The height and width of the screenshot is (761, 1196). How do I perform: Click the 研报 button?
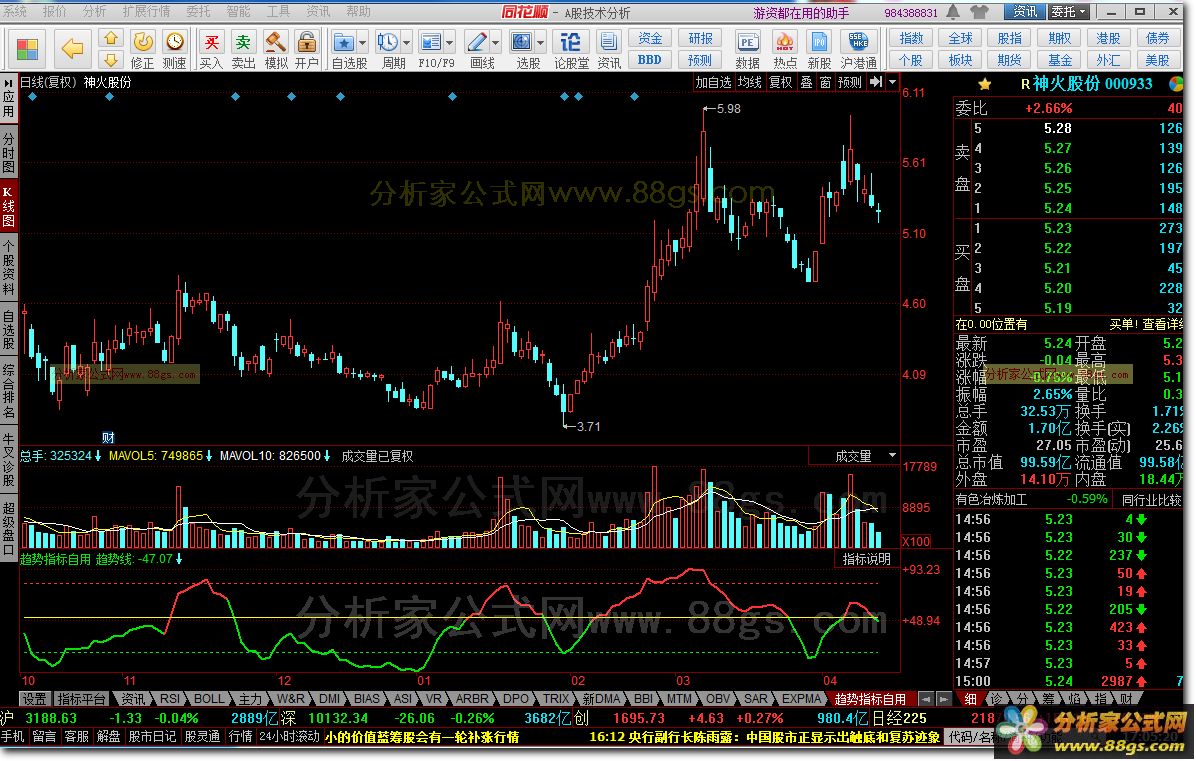[699, 38]
